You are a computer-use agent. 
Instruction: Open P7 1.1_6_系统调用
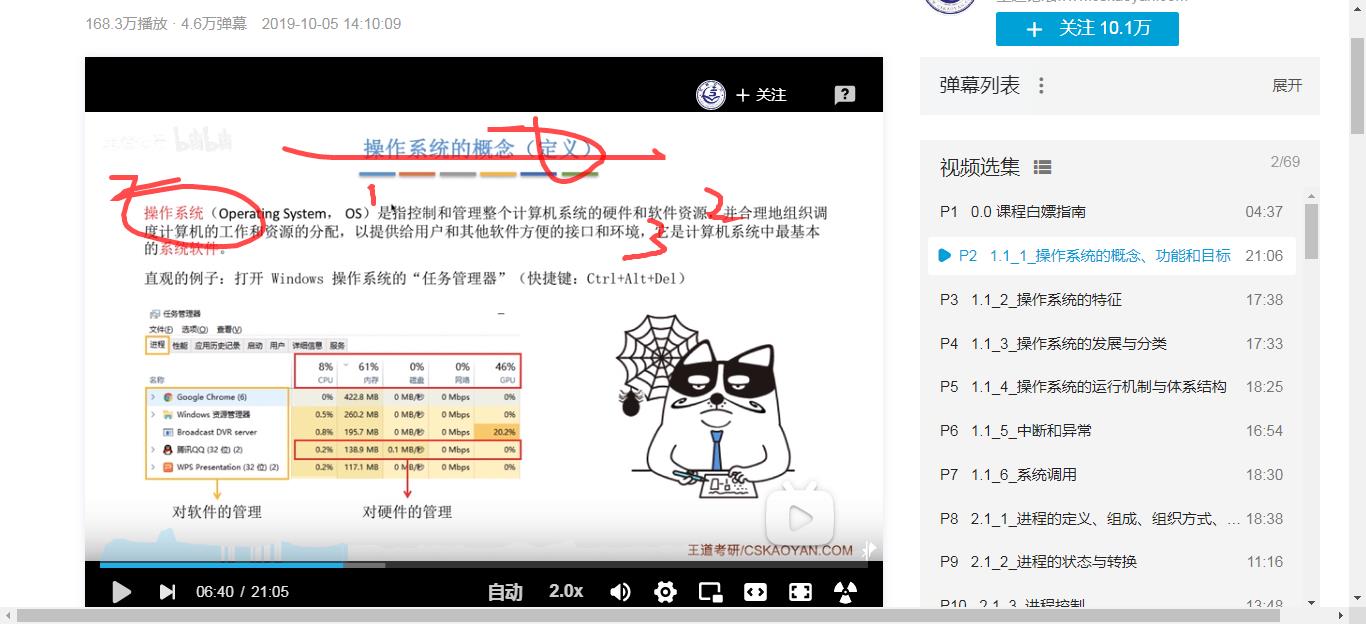coord(1112,475)
